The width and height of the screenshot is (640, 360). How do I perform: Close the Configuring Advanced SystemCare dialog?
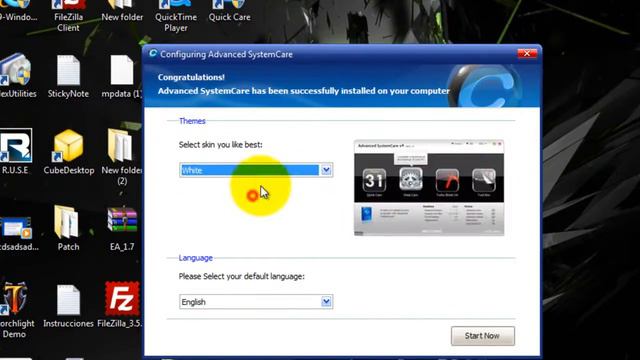click(x=527, y=53)
